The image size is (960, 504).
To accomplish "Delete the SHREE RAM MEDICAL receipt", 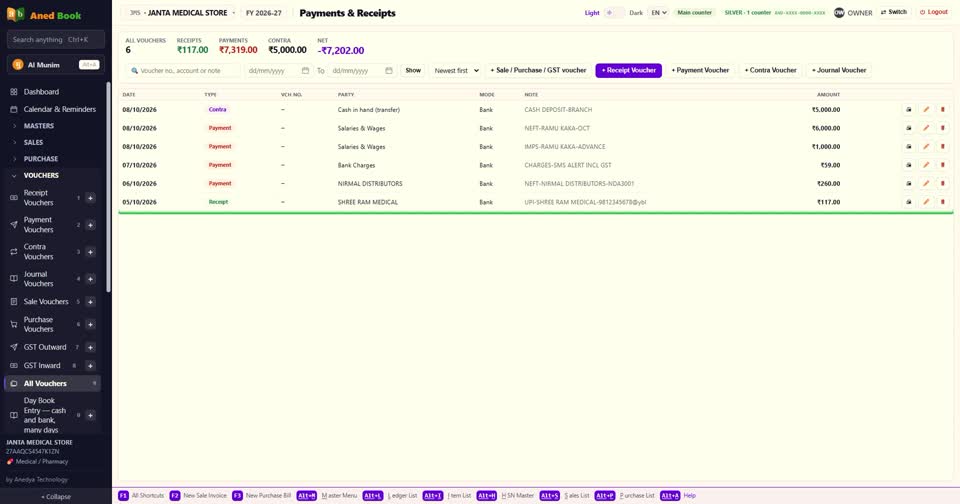I will (x=943, y=201).
